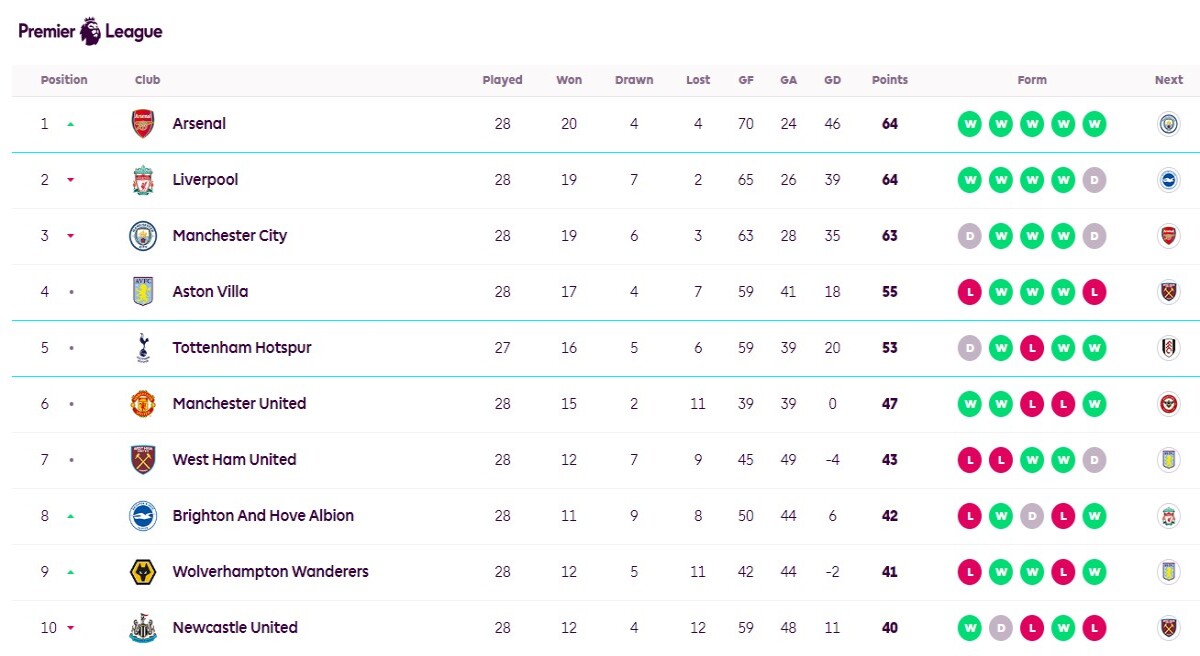Image resolution: width=1200 pixels, height=656 pixels.
Task: Click Newcastle United's red down arrow
Action: click(71, 628)
